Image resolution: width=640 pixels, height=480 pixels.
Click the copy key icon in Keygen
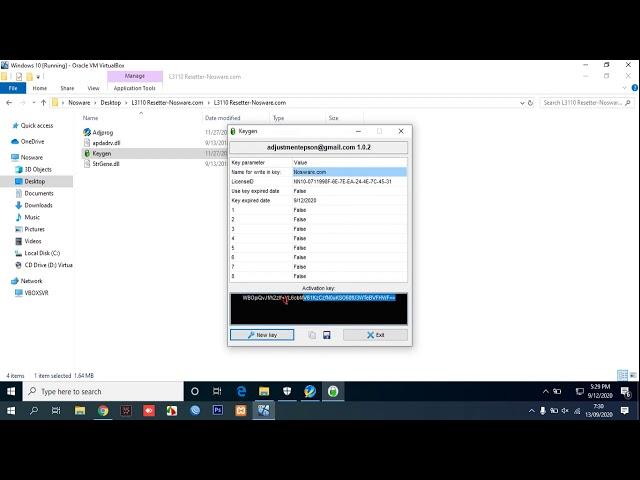312,335
